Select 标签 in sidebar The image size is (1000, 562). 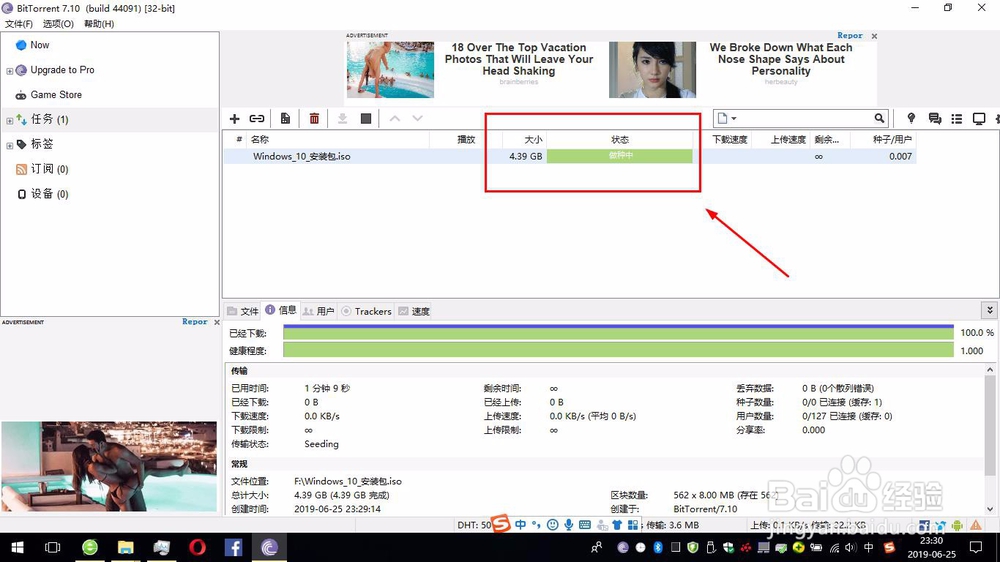(x=41, y=144)
